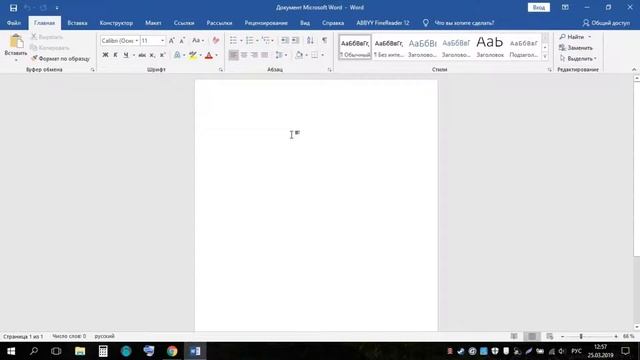Click the zoom slider handle
Image resolution: width=640 pixels, height=360 pixels.
[581, 336]
